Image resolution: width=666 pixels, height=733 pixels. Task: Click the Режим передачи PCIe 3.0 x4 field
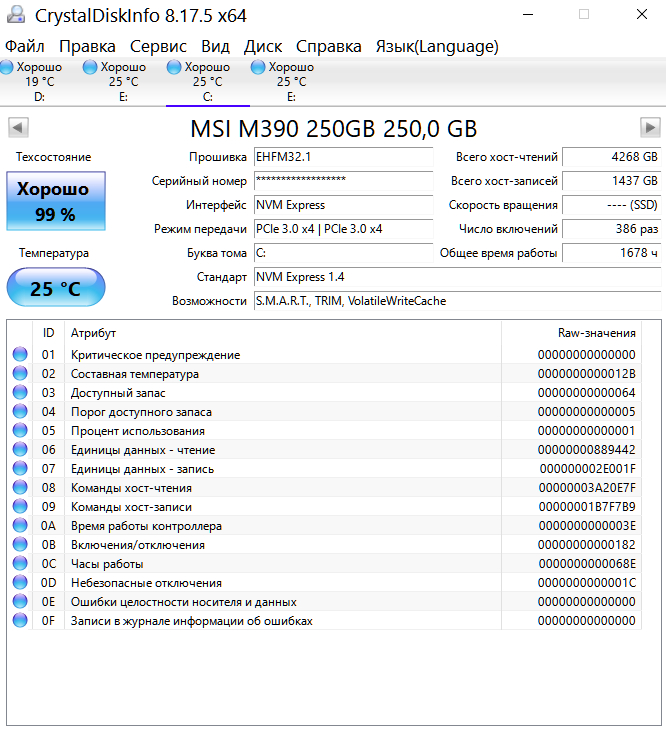(x=344, y=229)
